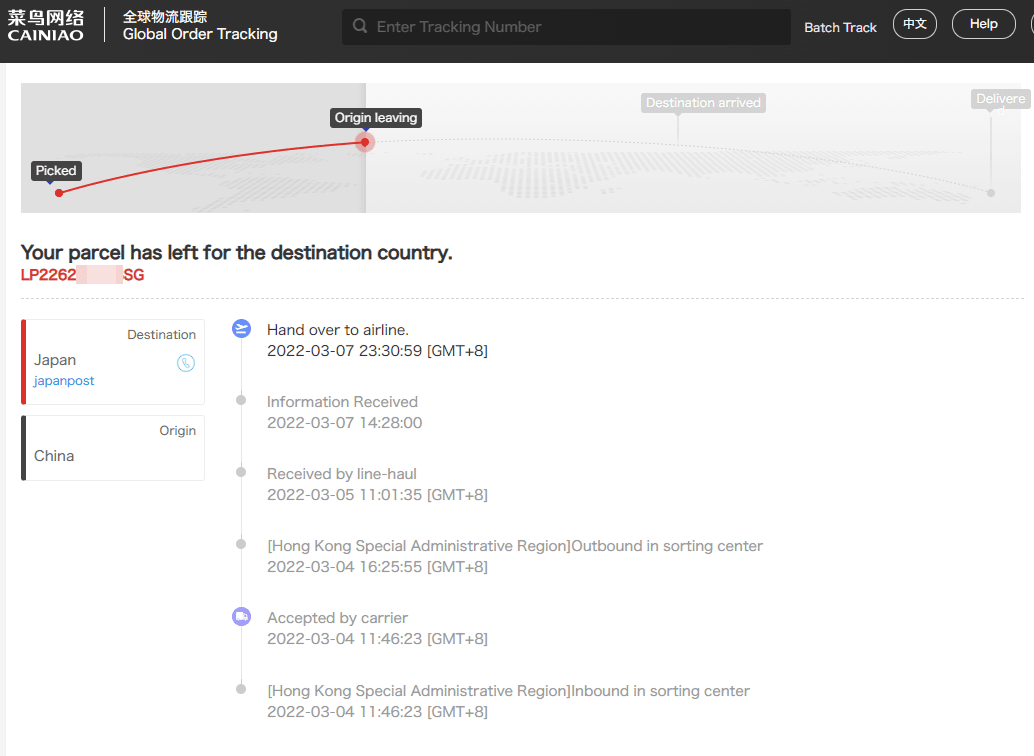
Task: Click the red Origin leaving dot
Action: pyautogui.click(x=366, y=142)
